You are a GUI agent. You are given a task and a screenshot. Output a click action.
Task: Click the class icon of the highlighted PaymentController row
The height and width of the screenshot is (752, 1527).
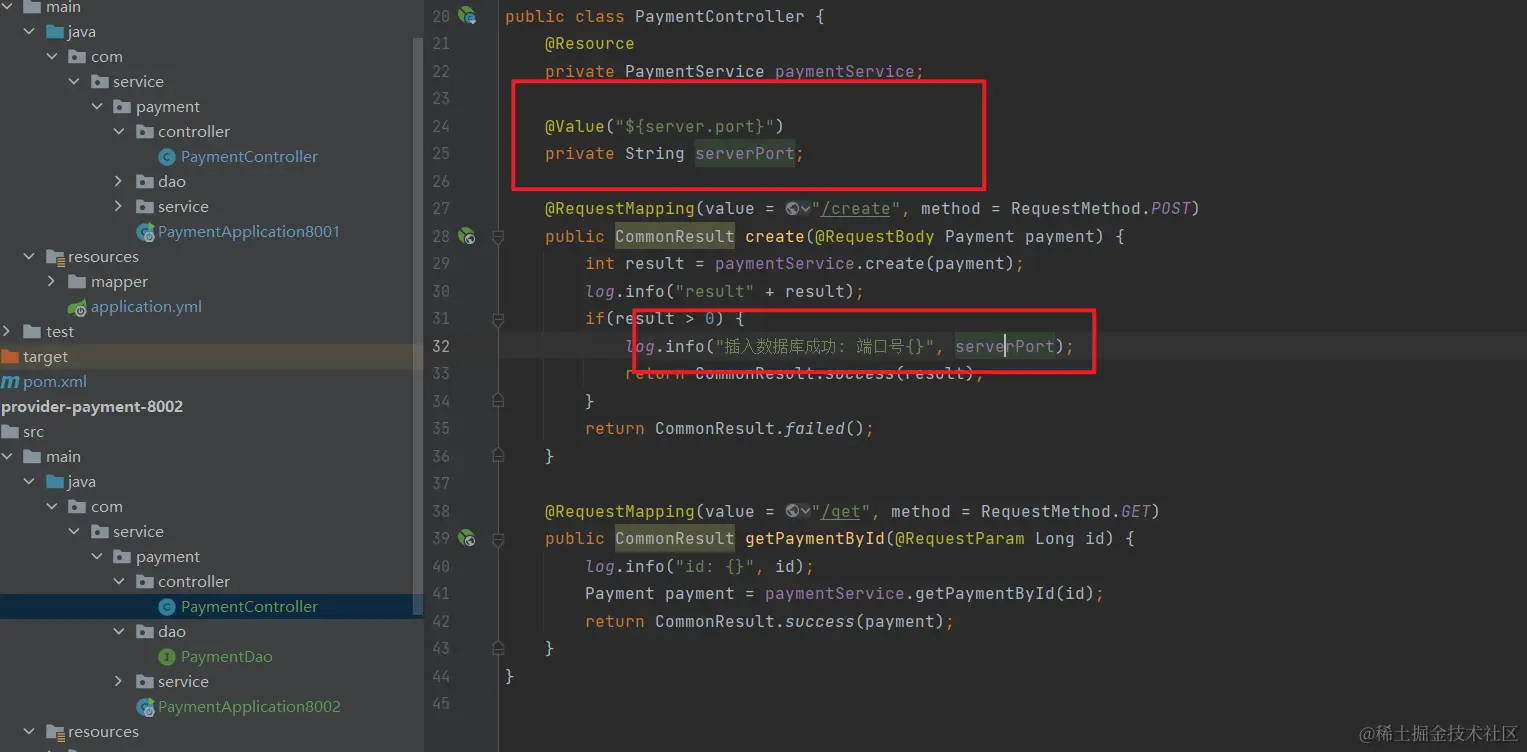(167, 607)
